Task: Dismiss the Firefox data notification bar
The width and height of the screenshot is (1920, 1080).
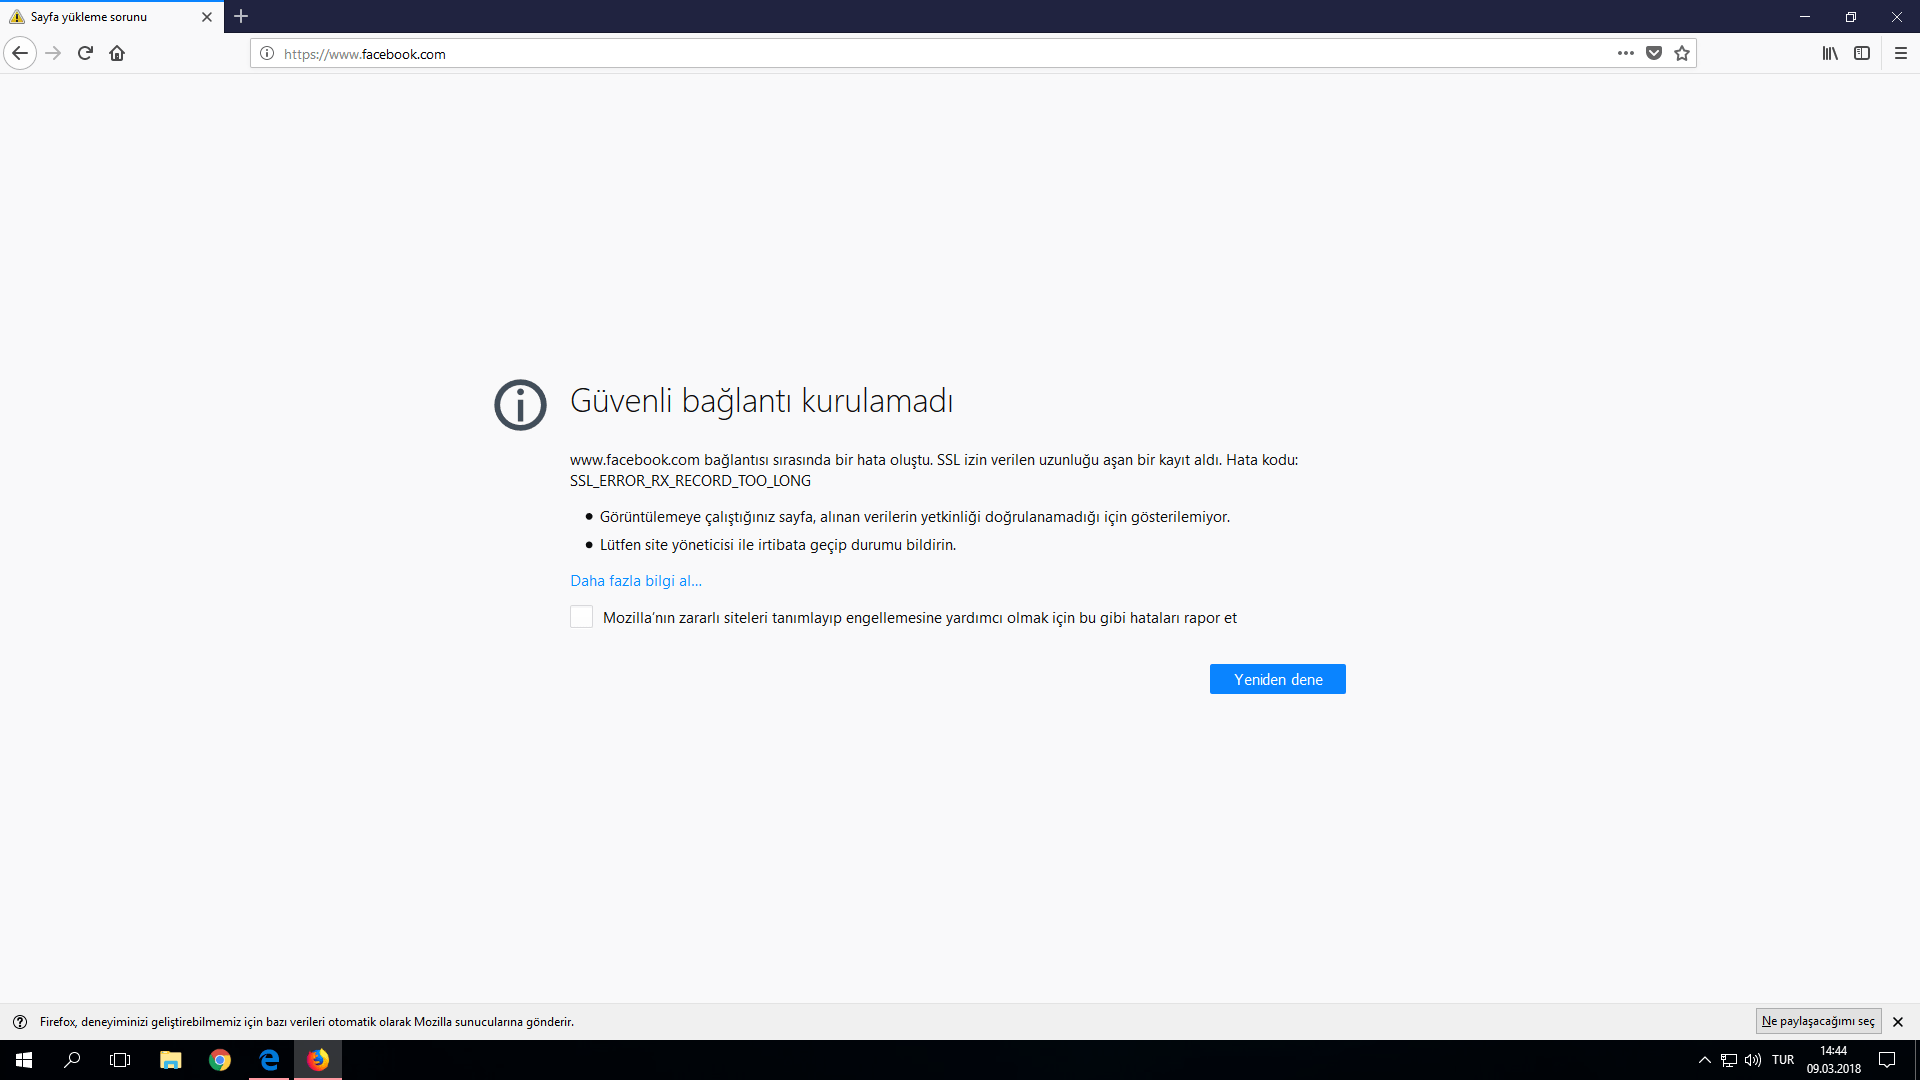Action: pos(1898,1022)
